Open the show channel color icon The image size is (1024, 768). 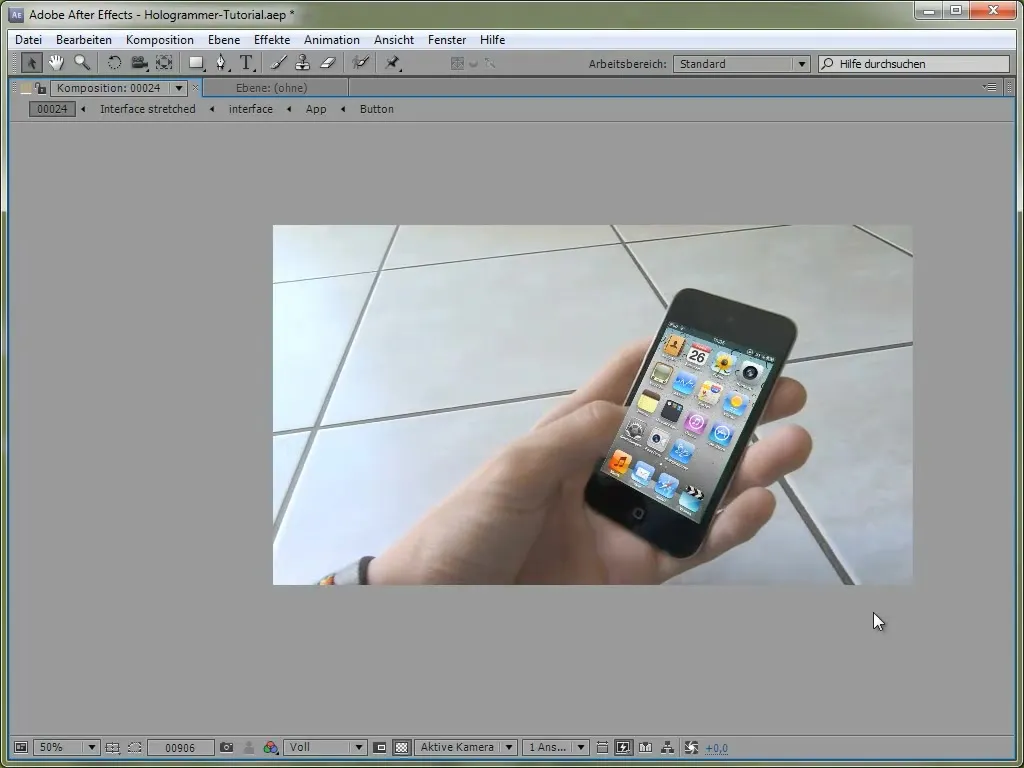click(270, 747)
